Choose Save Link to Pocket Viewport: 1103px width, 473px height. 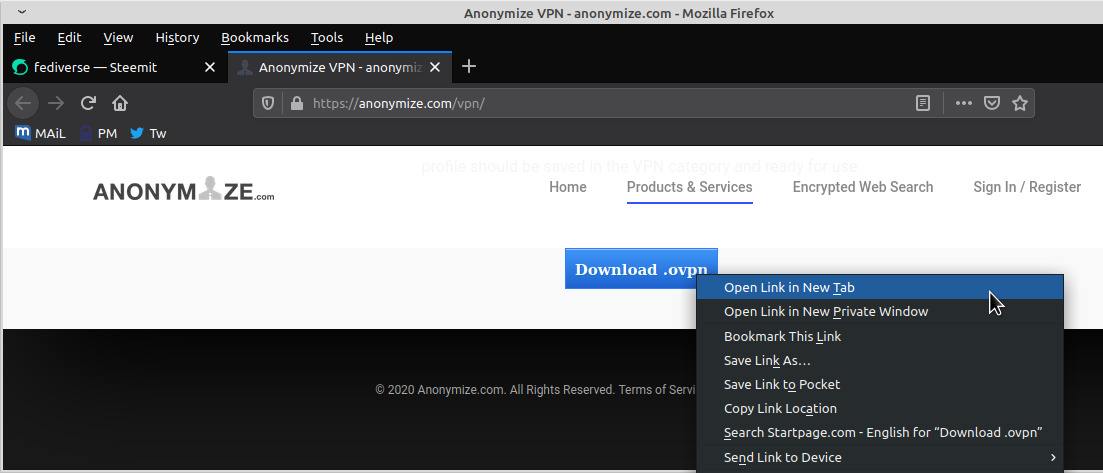(879, 384)
